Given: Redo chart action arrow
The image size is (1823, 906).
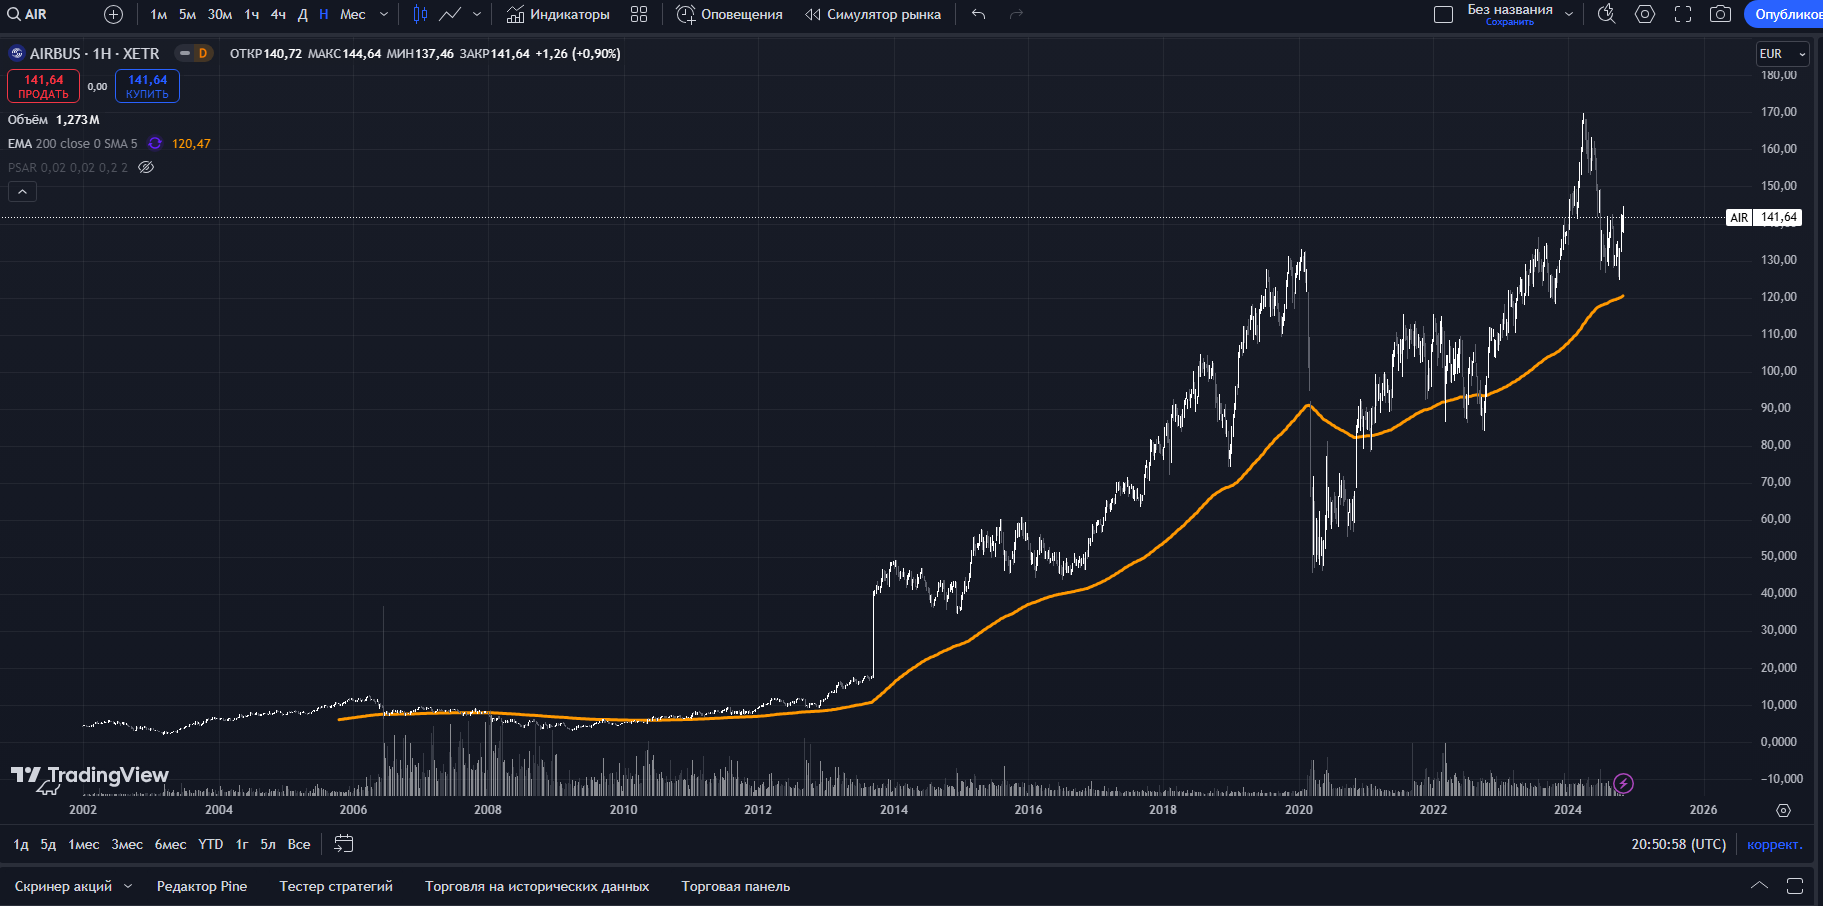Looking at the screenshot, I should coord(1016,14).
